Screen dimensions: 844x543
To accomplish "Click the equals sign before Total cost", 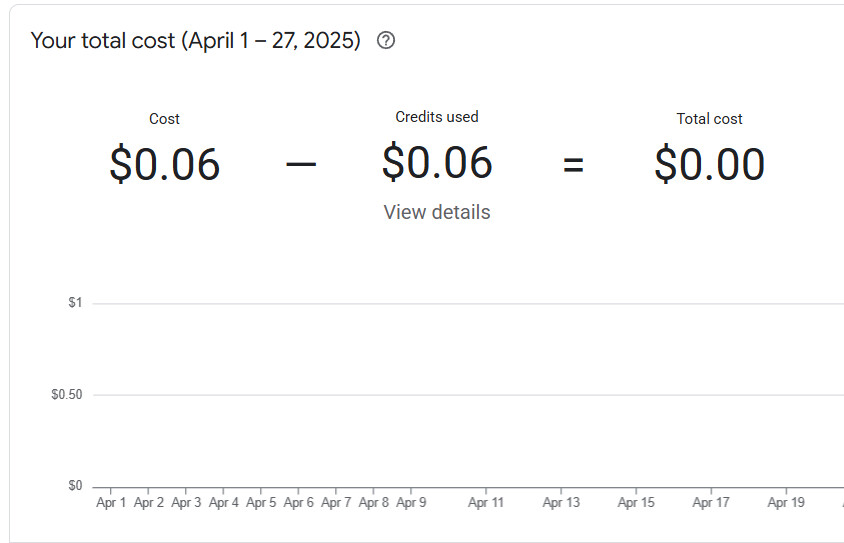I will point(573,165).
